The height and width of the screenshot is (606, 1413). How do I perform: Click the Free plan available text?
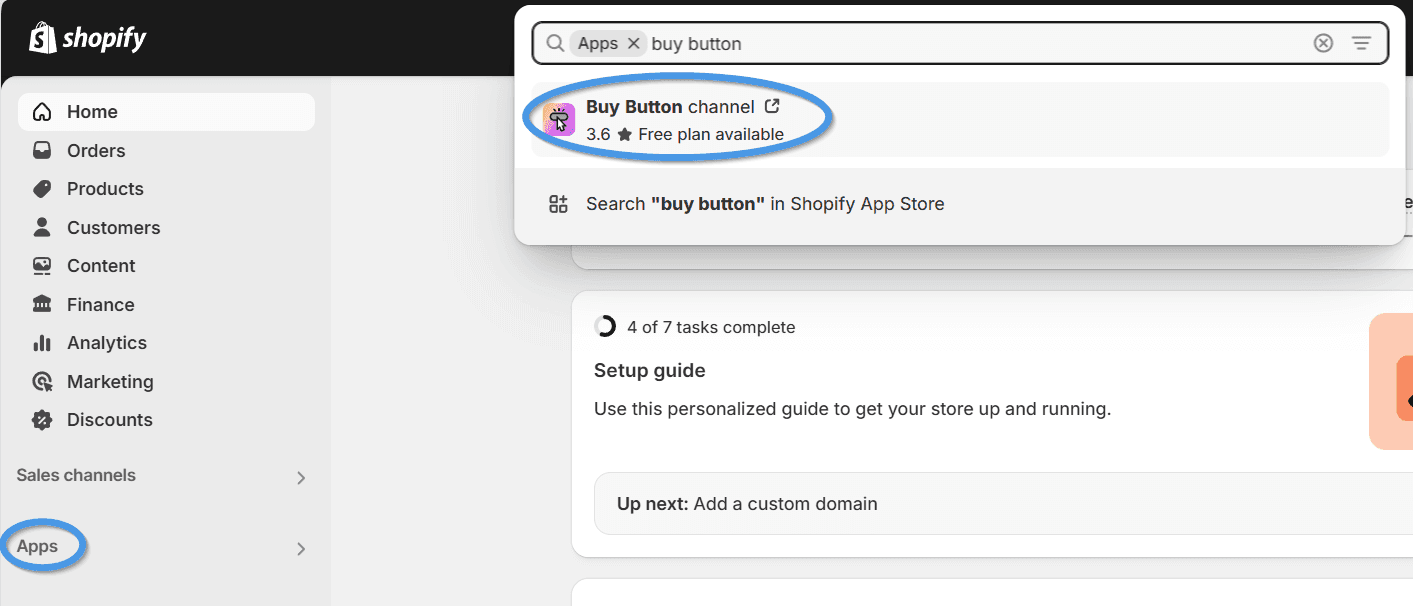[711, 134]
